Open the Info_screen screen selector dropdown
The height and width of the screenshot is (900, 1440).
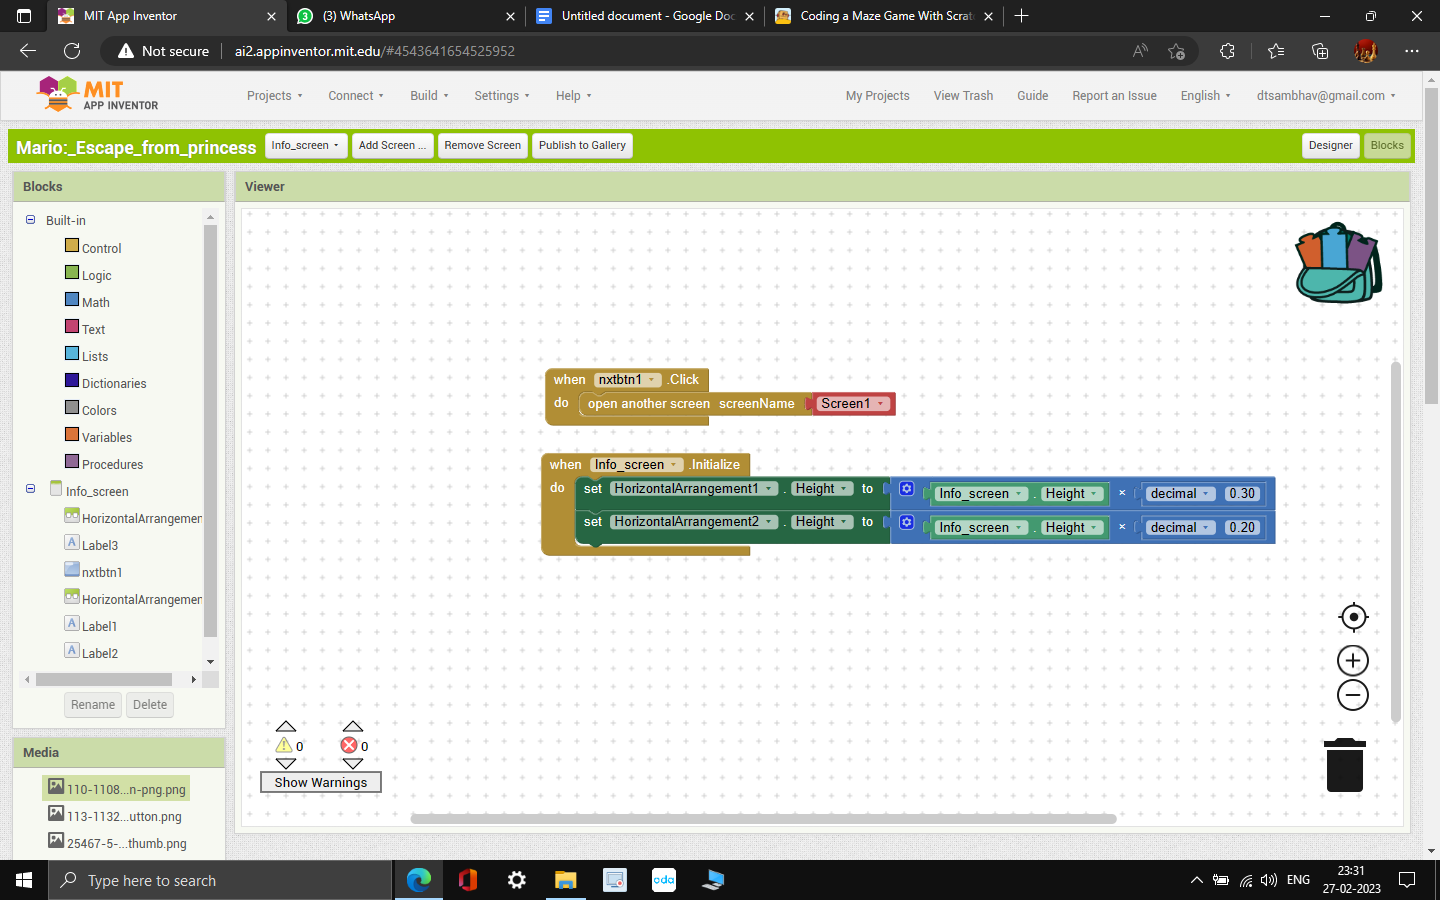click(306, 146)
